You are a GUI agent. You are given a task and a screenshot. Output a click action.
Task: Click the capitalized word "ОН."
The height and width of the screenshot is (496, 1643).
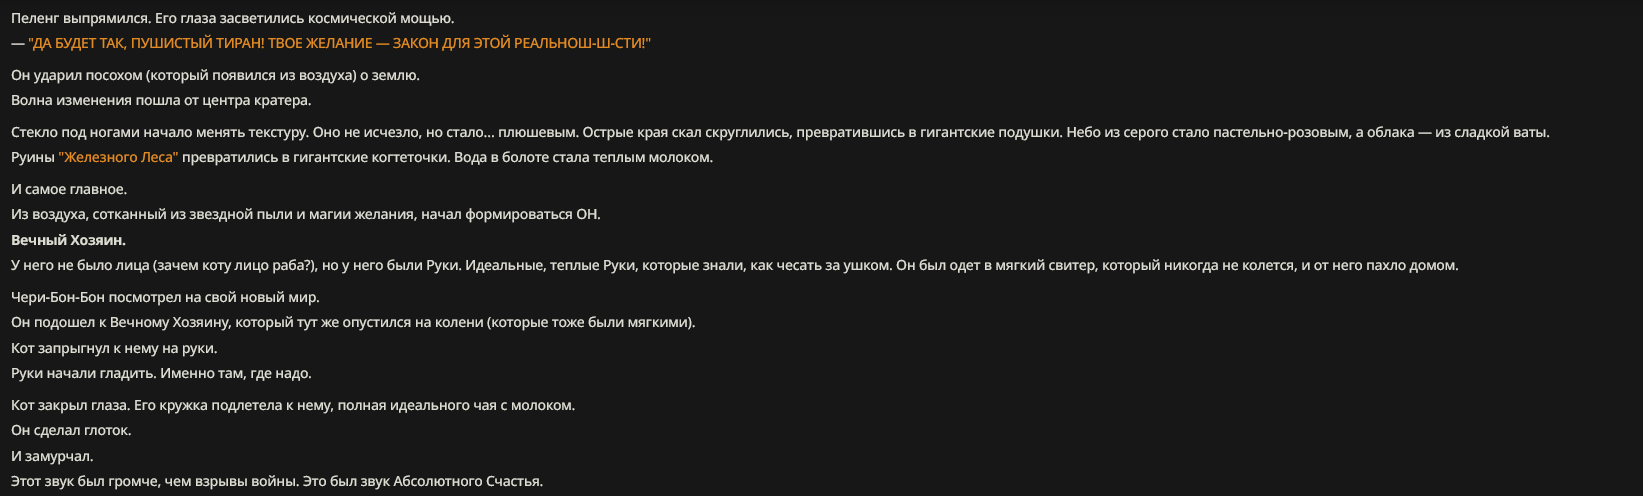tap(588, 215)
